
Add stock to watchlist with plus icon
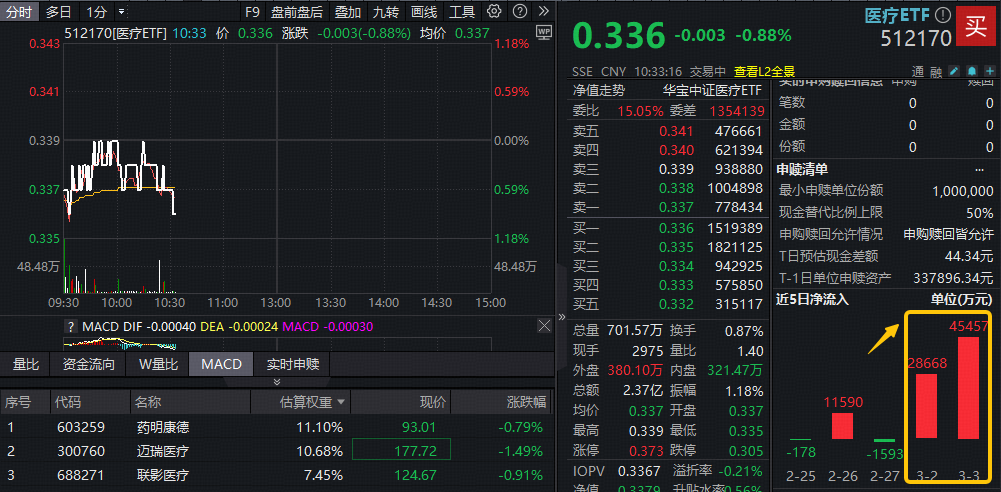tap(988, 72)
